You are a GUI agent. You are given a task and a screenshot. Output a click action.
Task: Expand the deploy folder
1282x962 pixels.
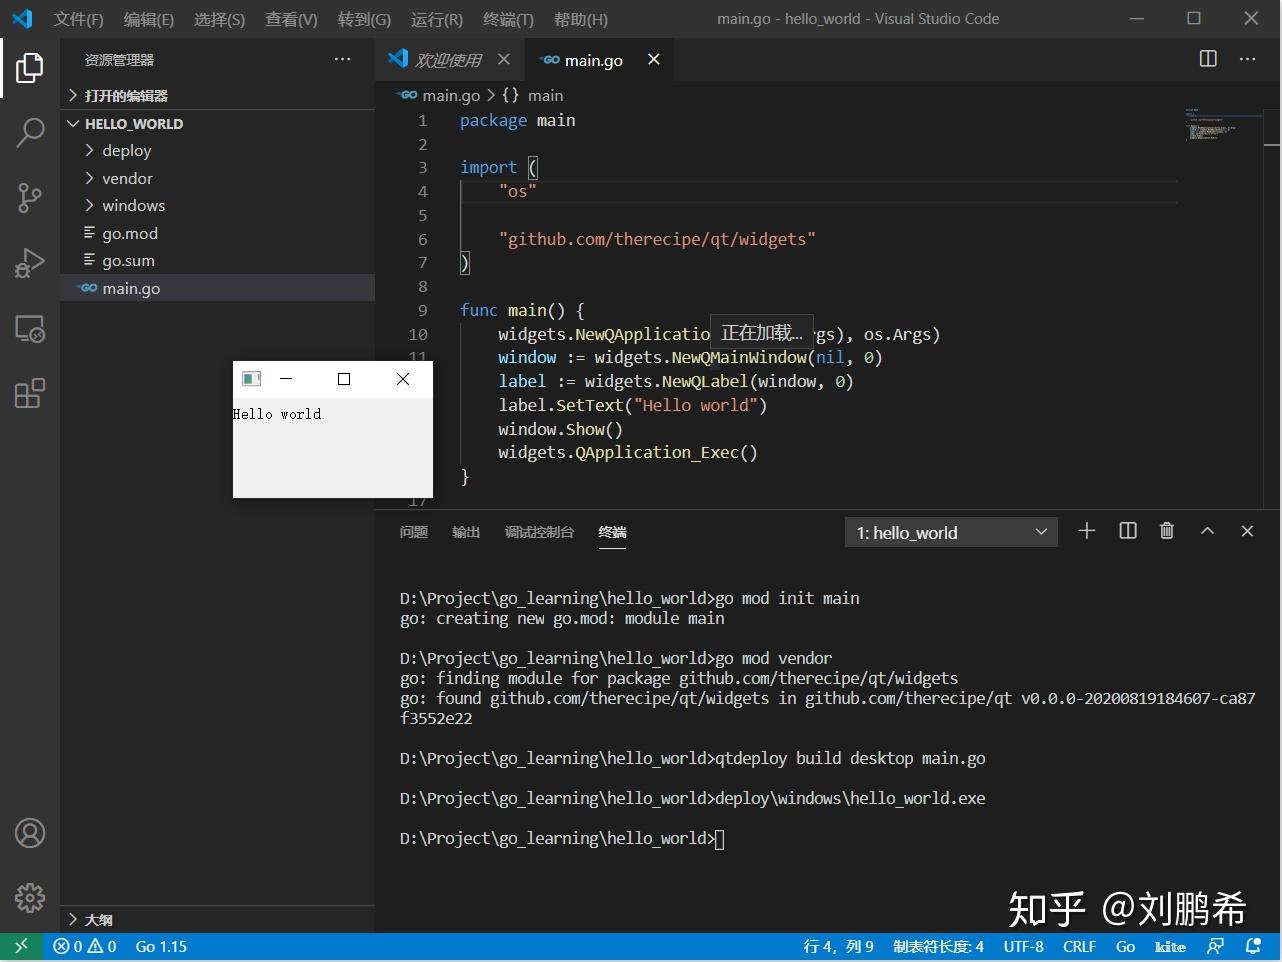point(126,151)
